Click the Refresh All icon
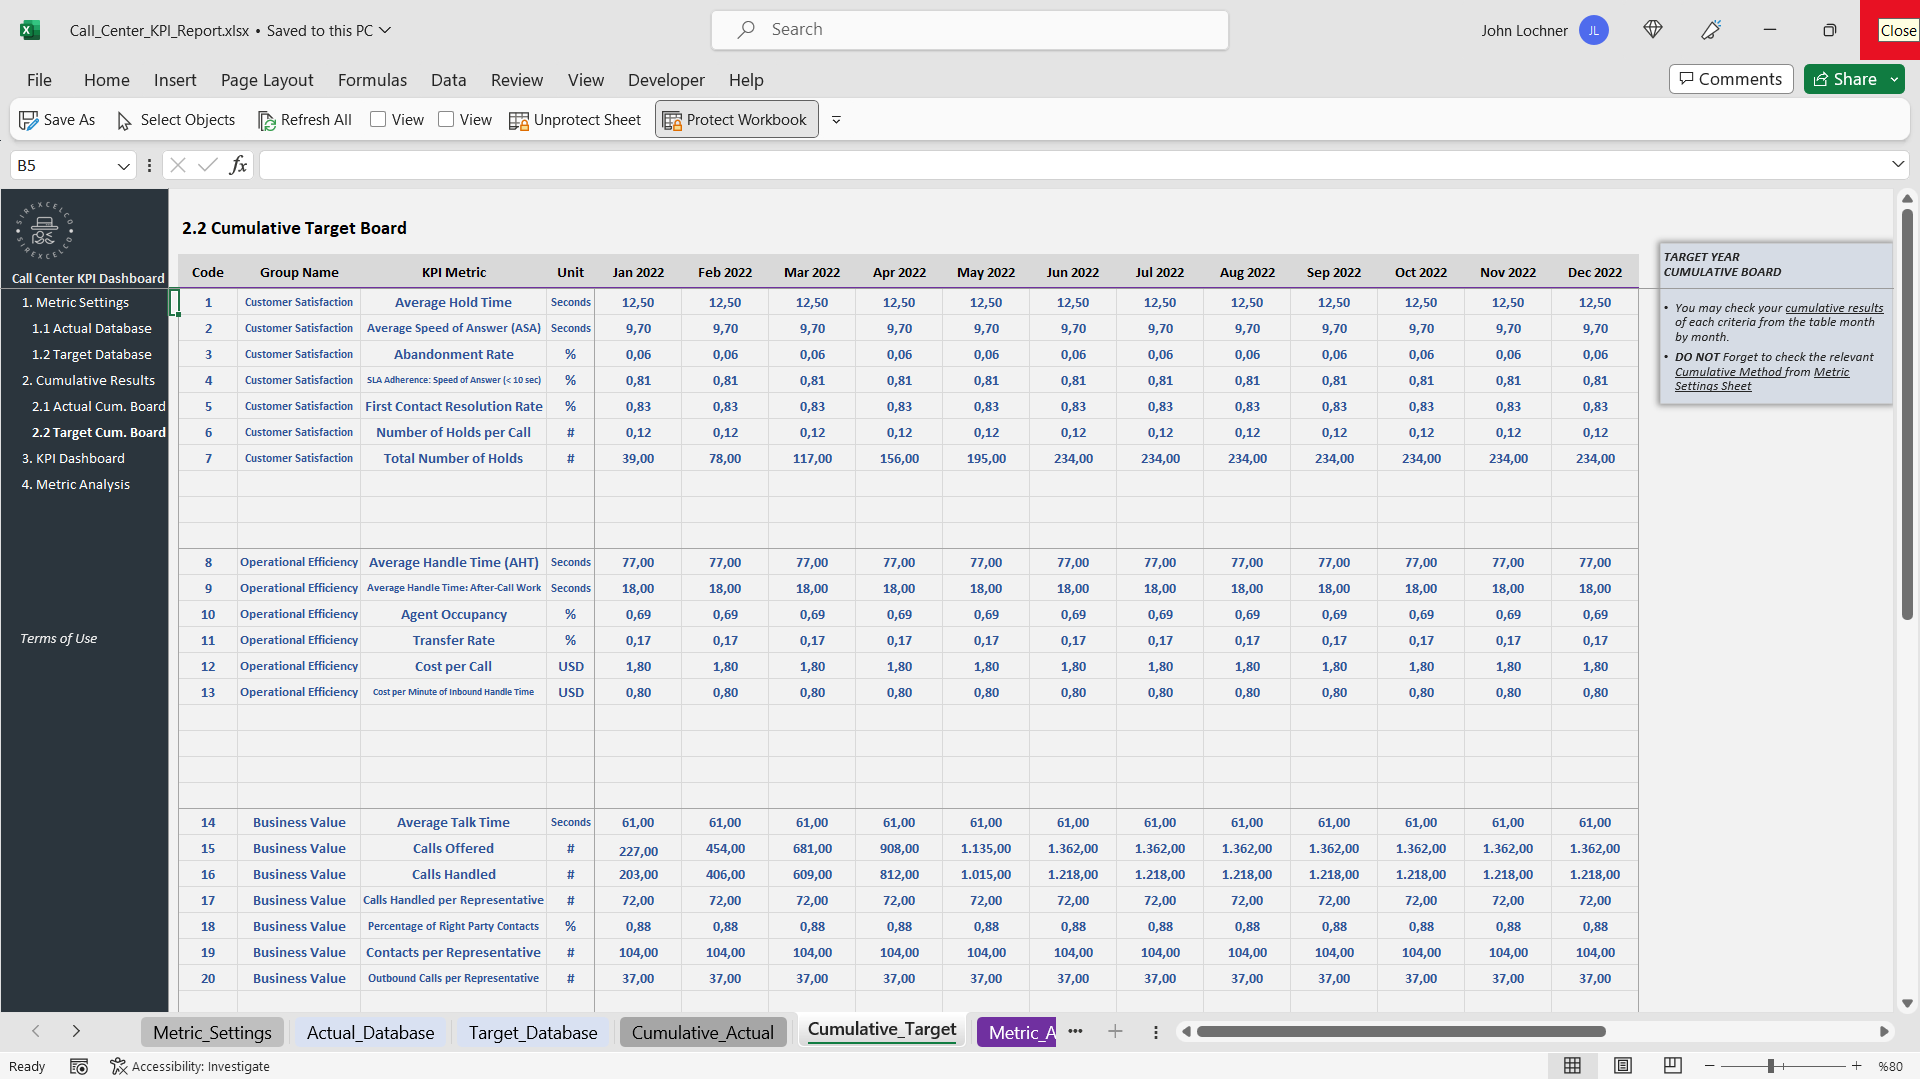The height and width of the screenshot is (1080, 1920). [x=267, y=120]
